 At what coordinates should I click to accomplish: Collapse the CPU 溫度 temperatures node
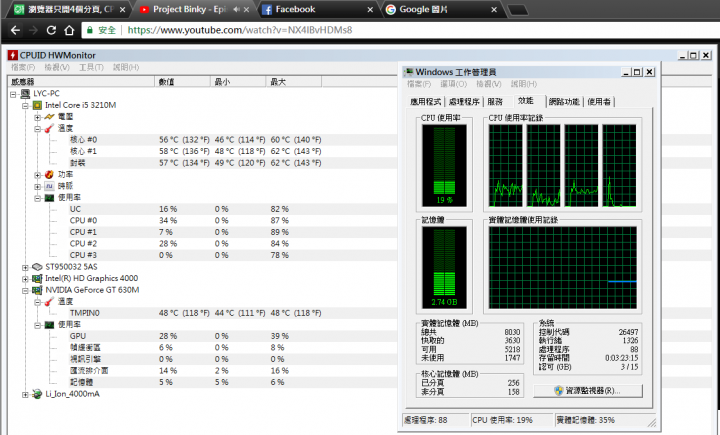[x=38, y=129]
